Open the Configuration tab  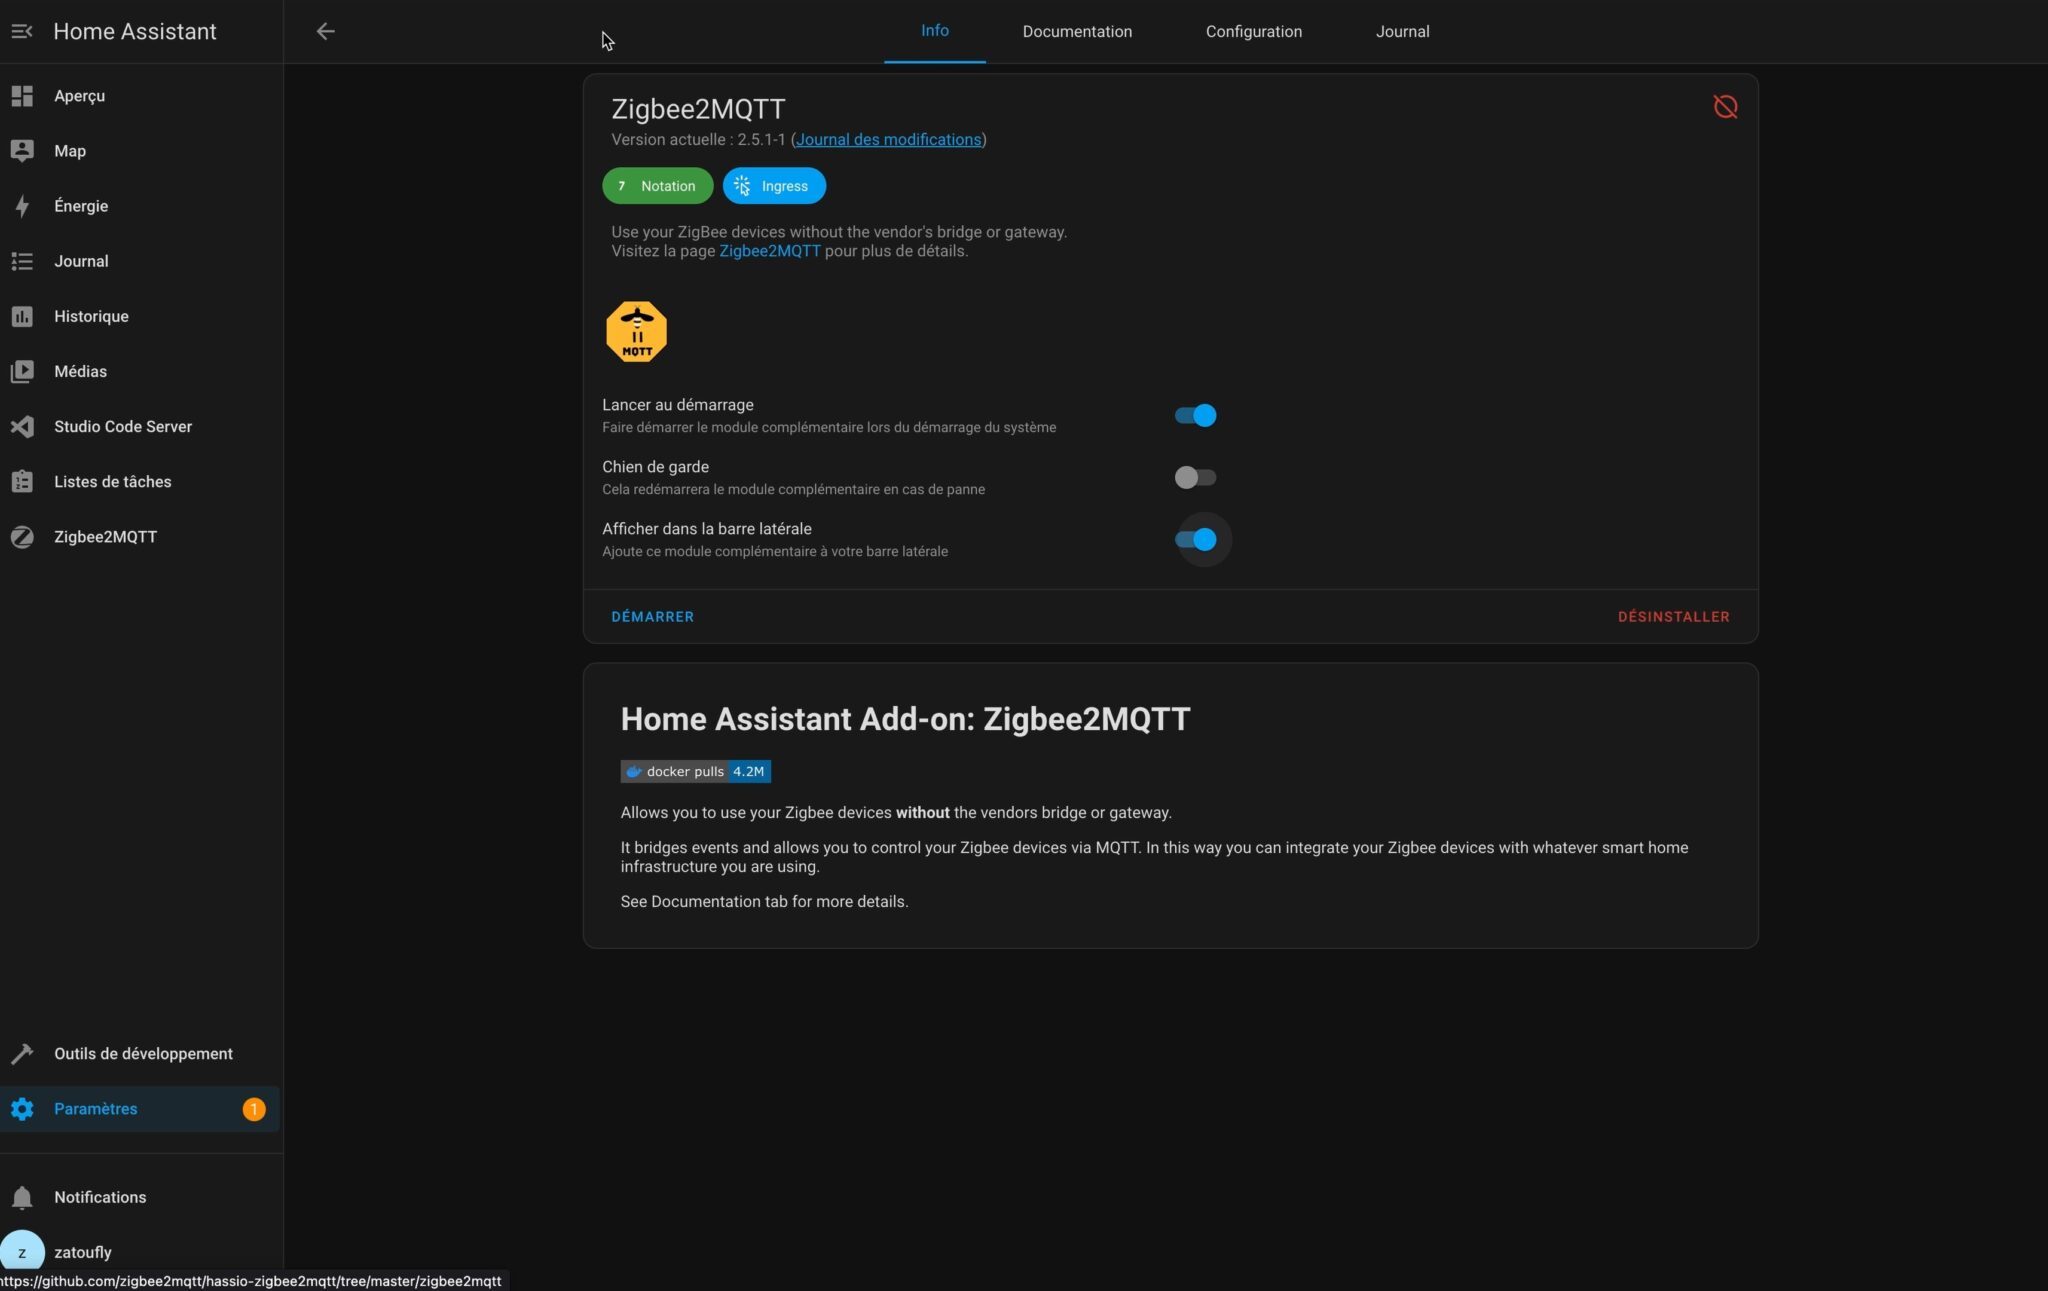pyautogui.click(x=1254, y=31)
